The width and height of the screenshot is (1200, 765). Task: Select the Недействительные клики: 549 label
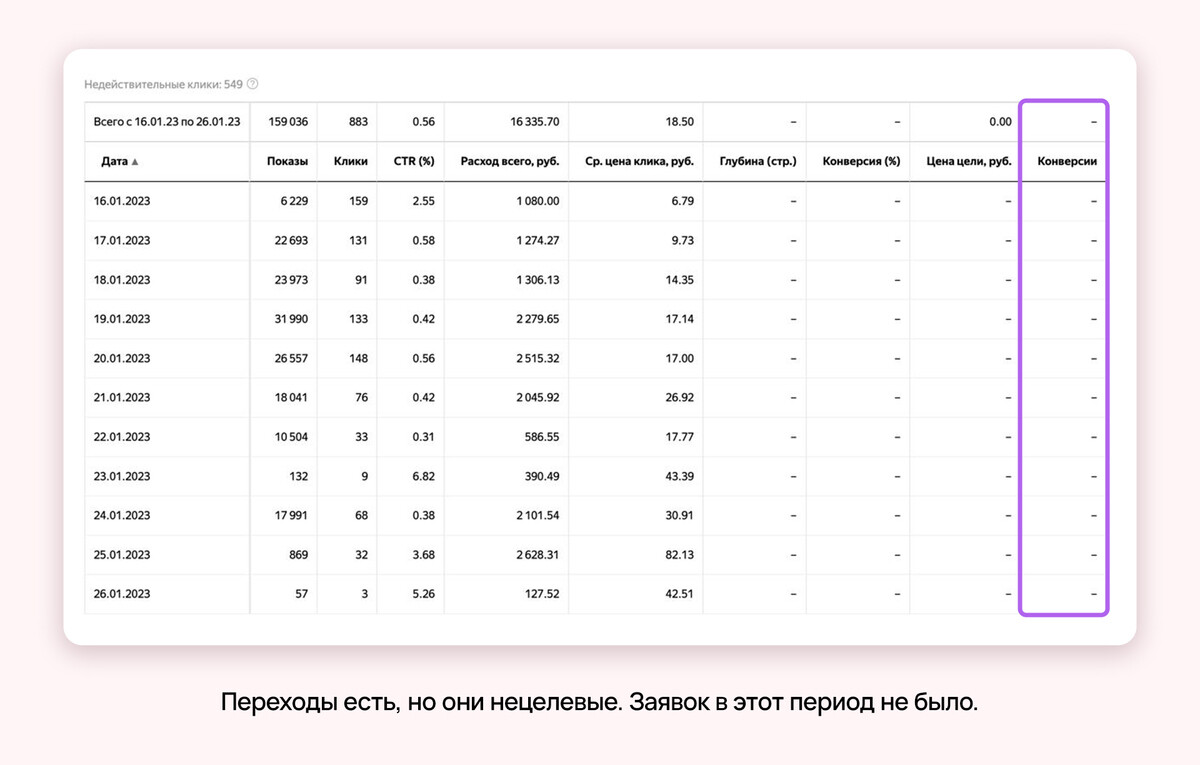[x=164, y=85]
